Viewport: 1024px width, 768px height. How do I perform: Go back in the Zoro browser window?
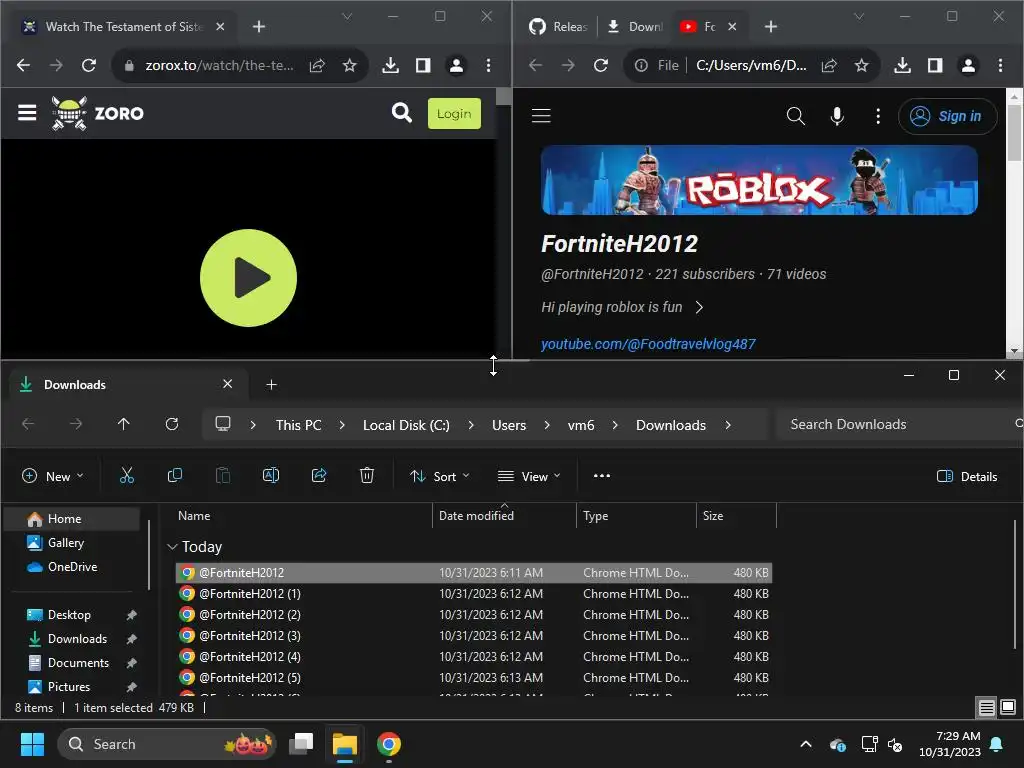coord(24,65)
